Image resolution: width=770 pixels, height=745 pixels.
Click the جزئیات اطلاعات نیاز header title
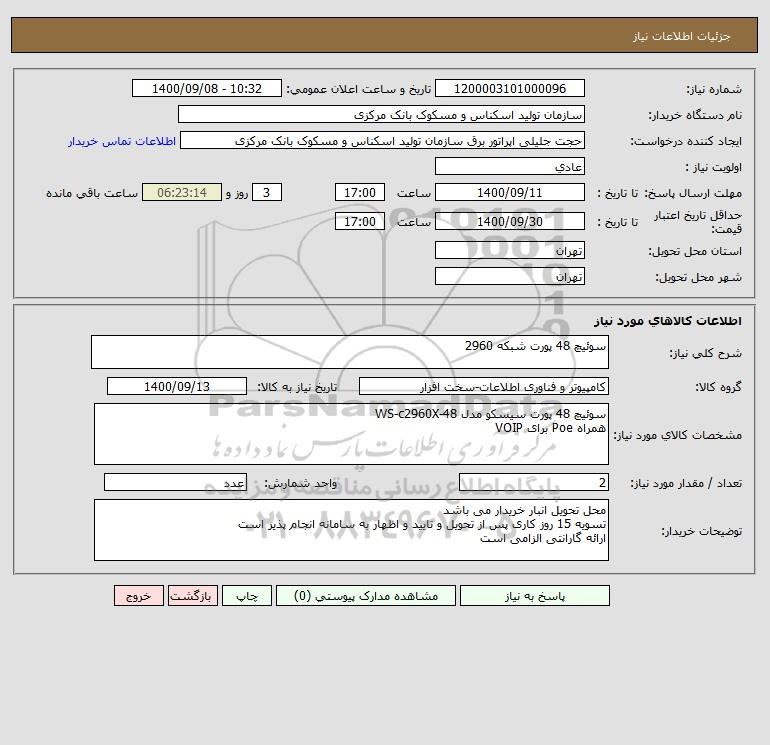(682, 36)
